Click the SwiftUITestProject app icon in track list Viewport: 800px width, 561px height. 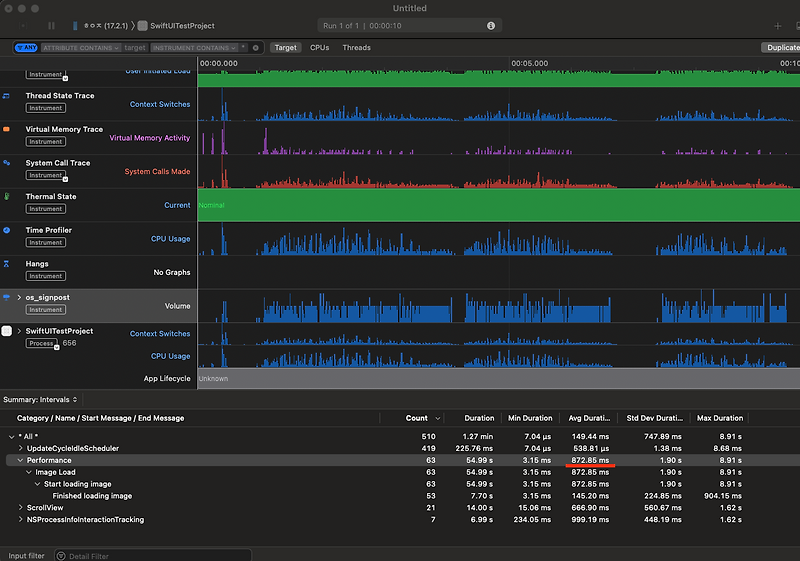[x=7, y=331]
